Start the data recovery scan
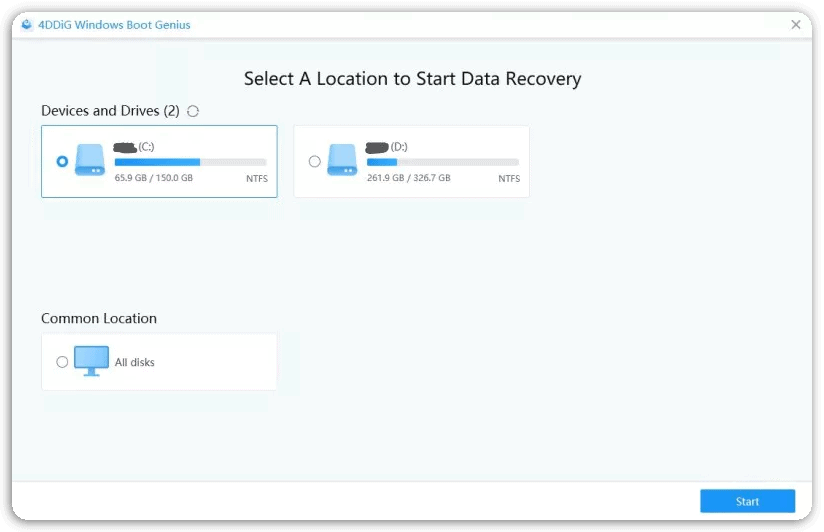The height and width of the screenshot is (532, 824). click(747, 501)
